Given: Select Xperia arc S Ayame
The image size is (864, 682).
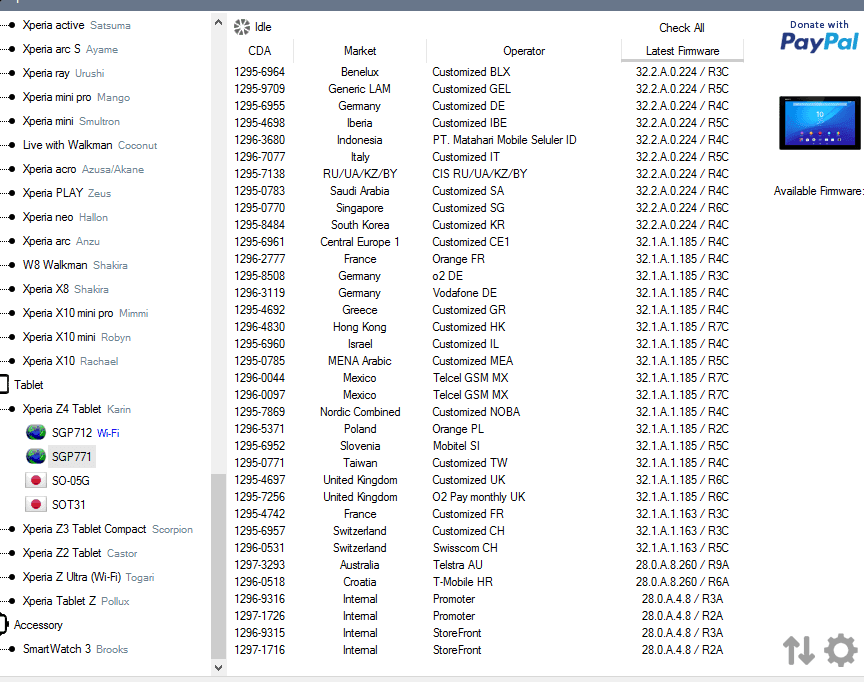Looking at the screenshot, I should coord(70,49).
